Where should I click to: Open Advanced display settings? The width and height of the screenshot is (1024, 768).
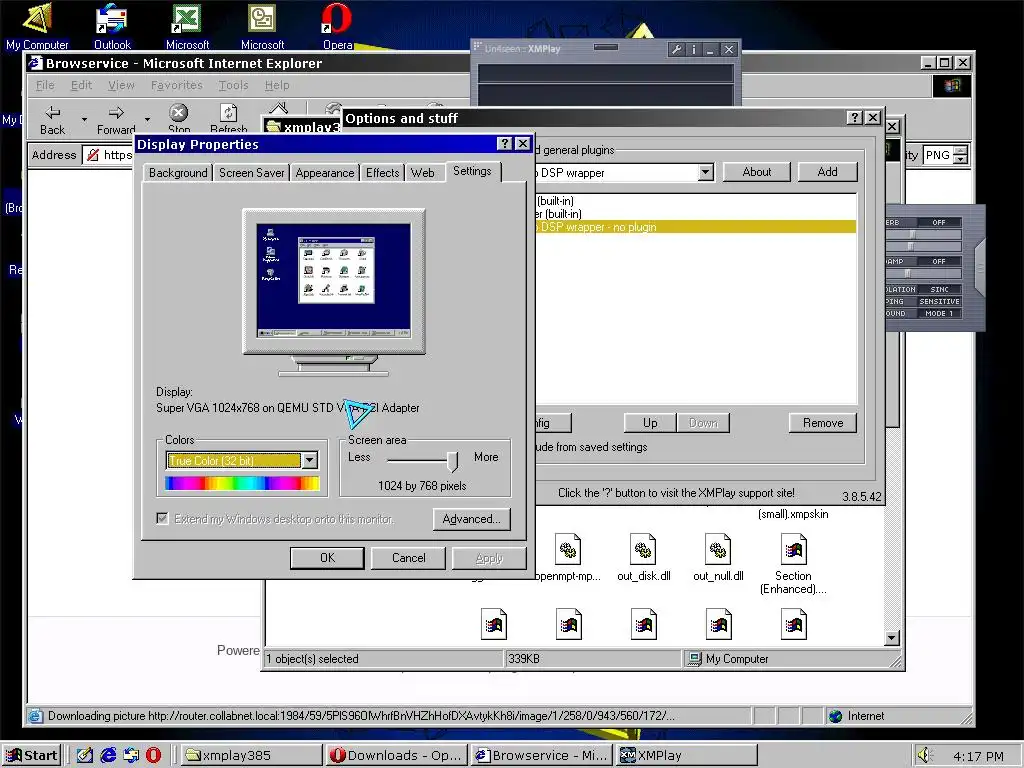471,519
